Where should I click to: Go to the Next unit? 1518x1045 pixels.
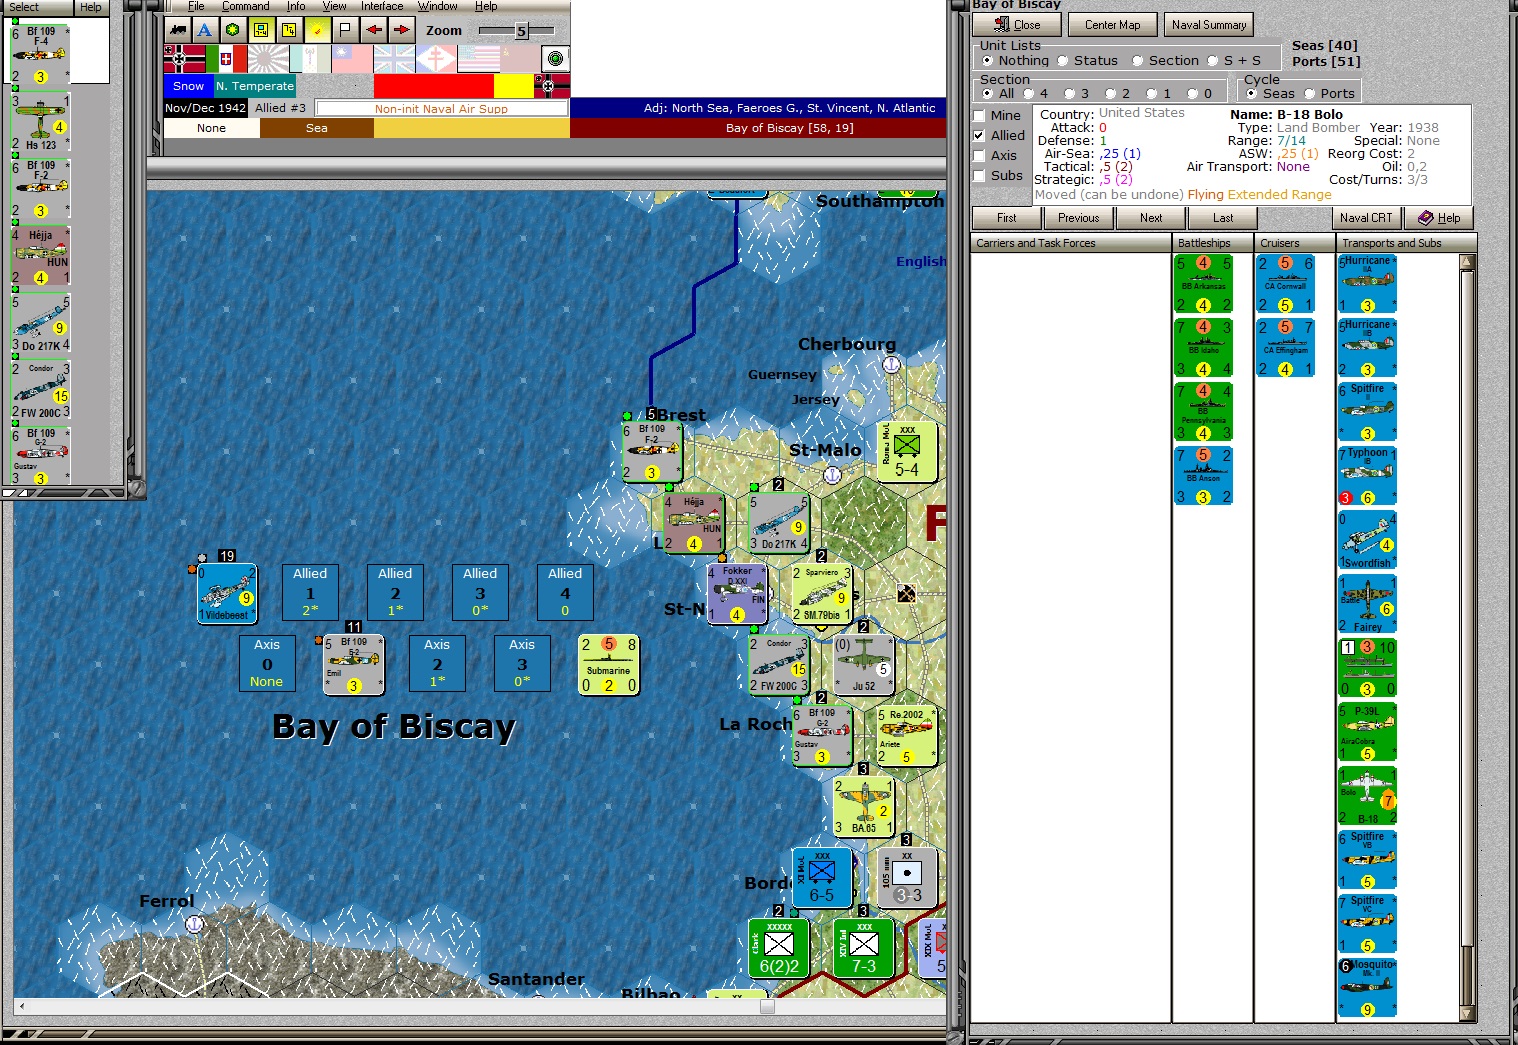[1151, 218]
